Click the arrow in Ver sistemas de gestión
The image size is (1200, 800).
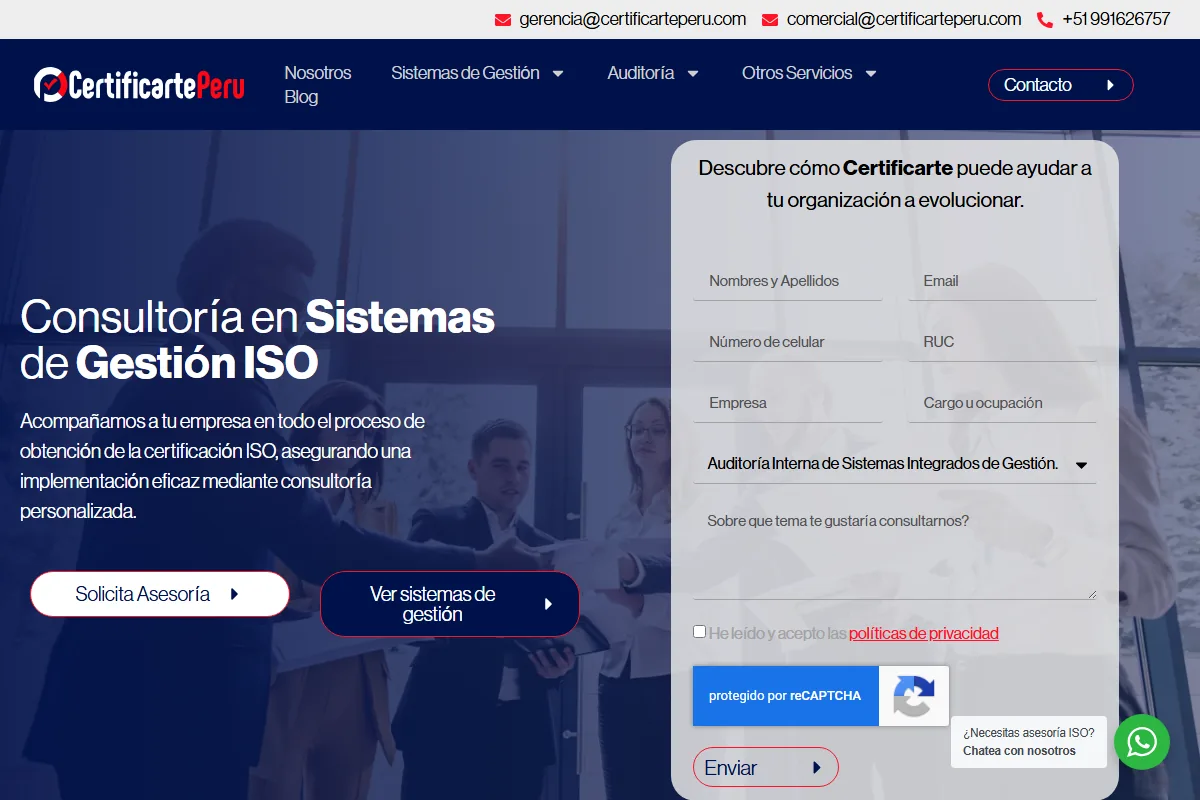coord(548,604)
